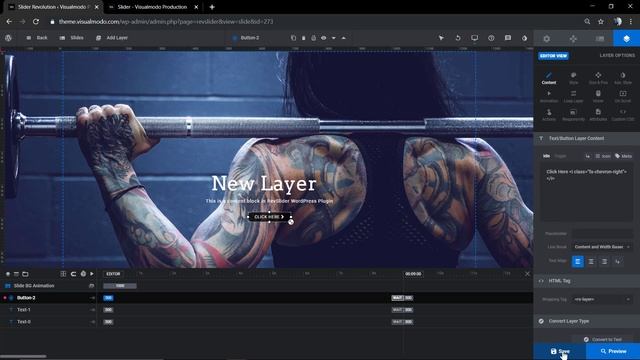Viewport: 640px width, 360px height.
Task: Edit the layer content text area
Action: point(587,192)
